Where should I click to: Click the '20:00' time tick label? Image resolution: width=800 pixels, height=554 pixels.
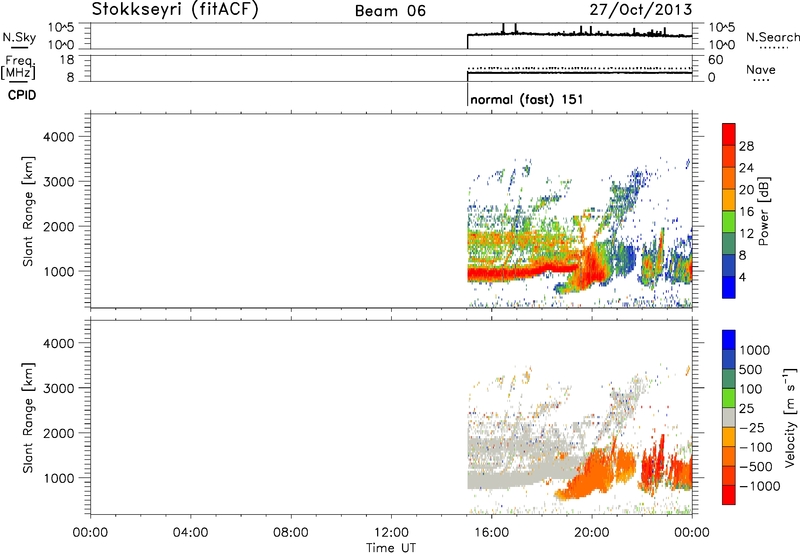(x=592, y=533)
